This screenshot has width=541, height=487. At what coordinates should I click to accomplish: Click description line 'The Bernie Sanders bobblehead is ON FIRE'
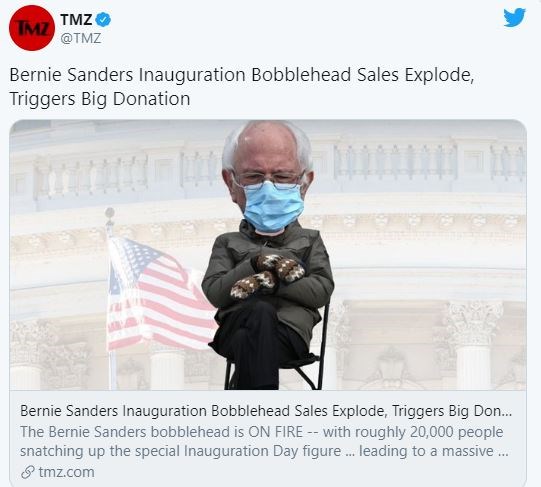tap(161, 432)
